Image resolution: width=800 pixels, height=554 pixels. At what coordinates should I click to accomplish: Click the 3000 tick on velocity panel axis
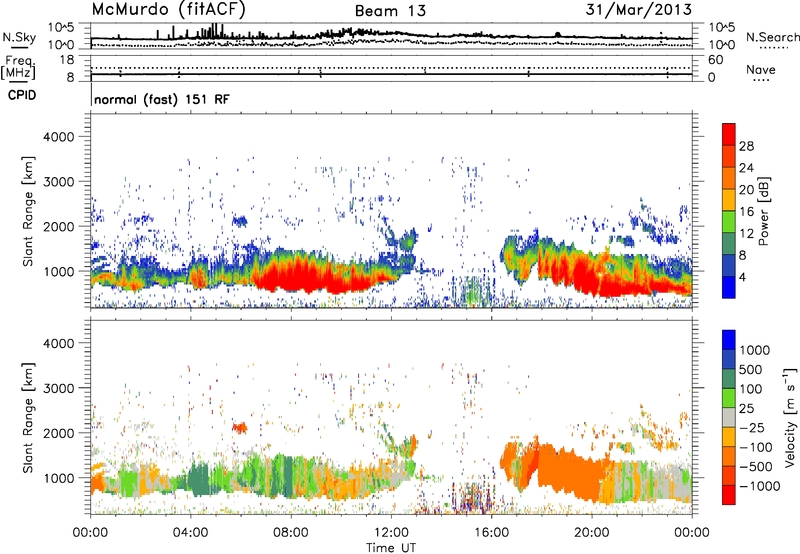58,388
